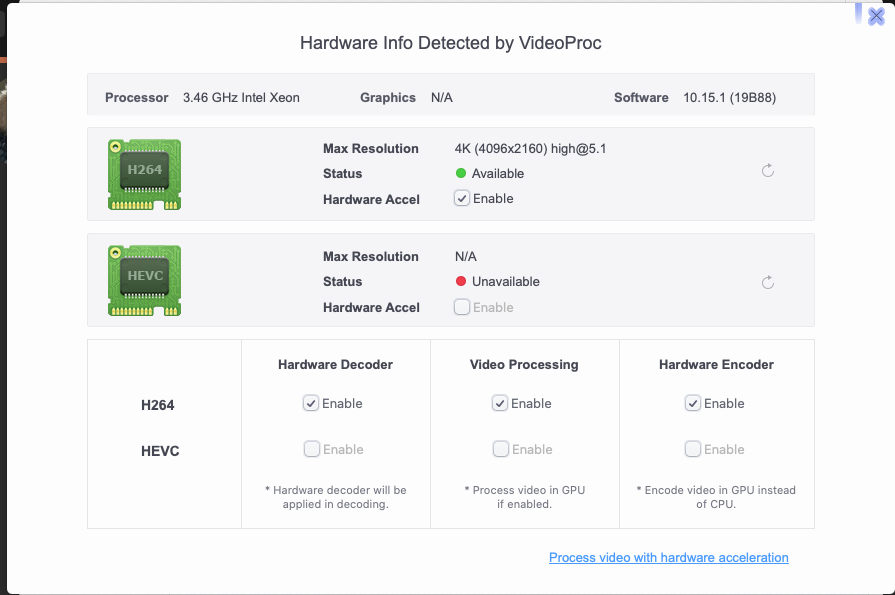This screenshot has width=895, height=595.
Task: Click the Hardware Encoder column header
Action: coord(716,365)
